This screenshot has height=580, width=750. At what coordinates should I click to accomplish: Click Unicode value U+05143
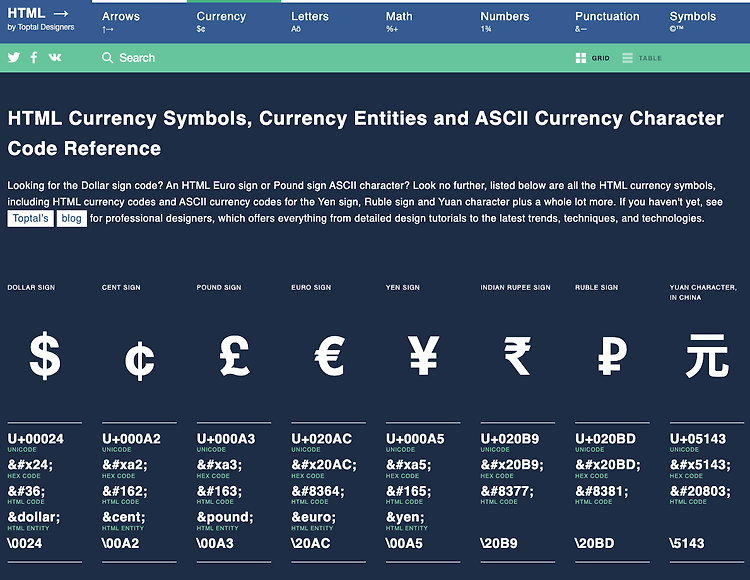698,438
